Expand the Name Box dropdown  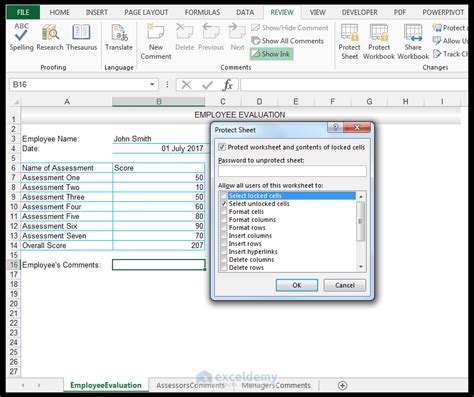coord(152,85)
